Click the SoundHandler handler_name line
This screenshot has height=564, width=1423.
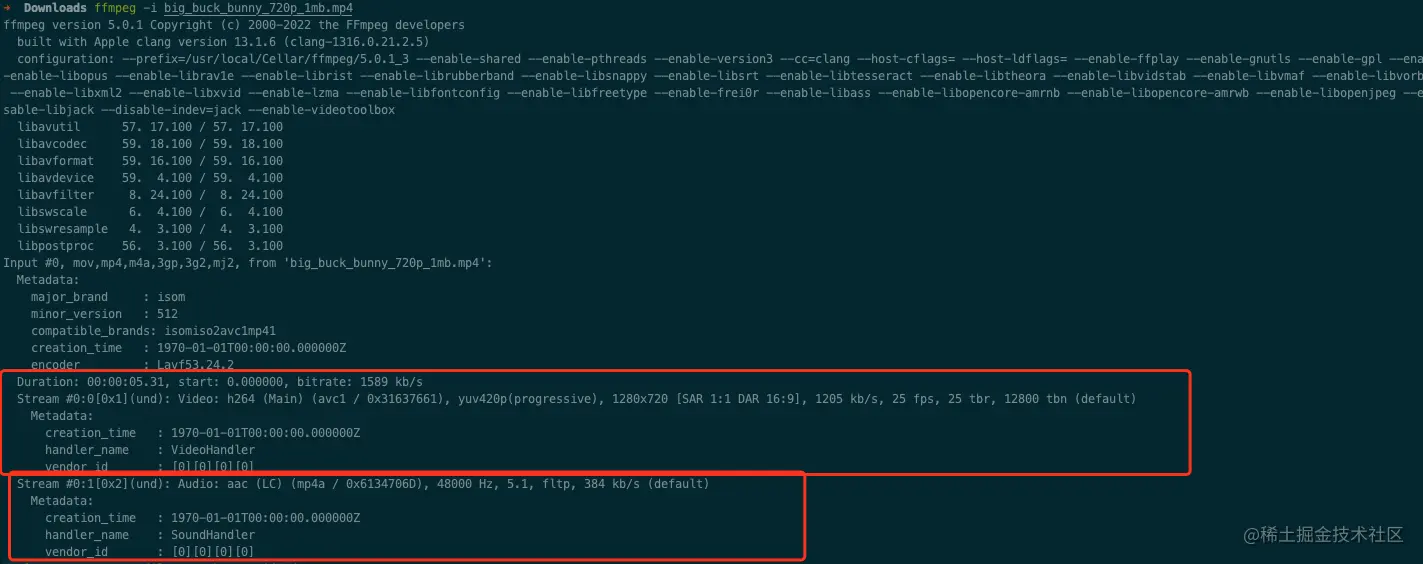150,535
